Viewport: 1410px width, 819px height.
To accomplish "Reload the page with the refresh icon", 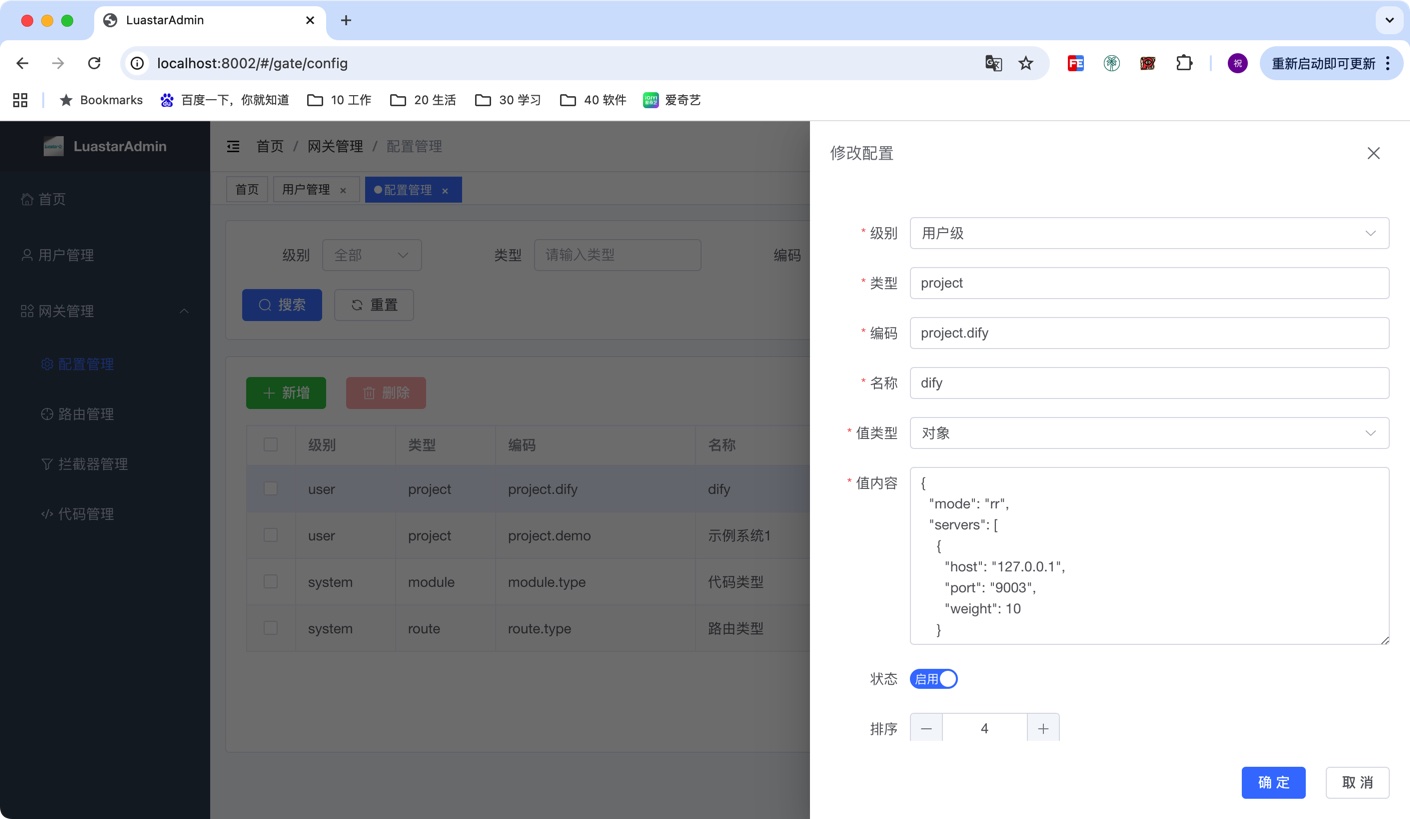I will 94,63.
